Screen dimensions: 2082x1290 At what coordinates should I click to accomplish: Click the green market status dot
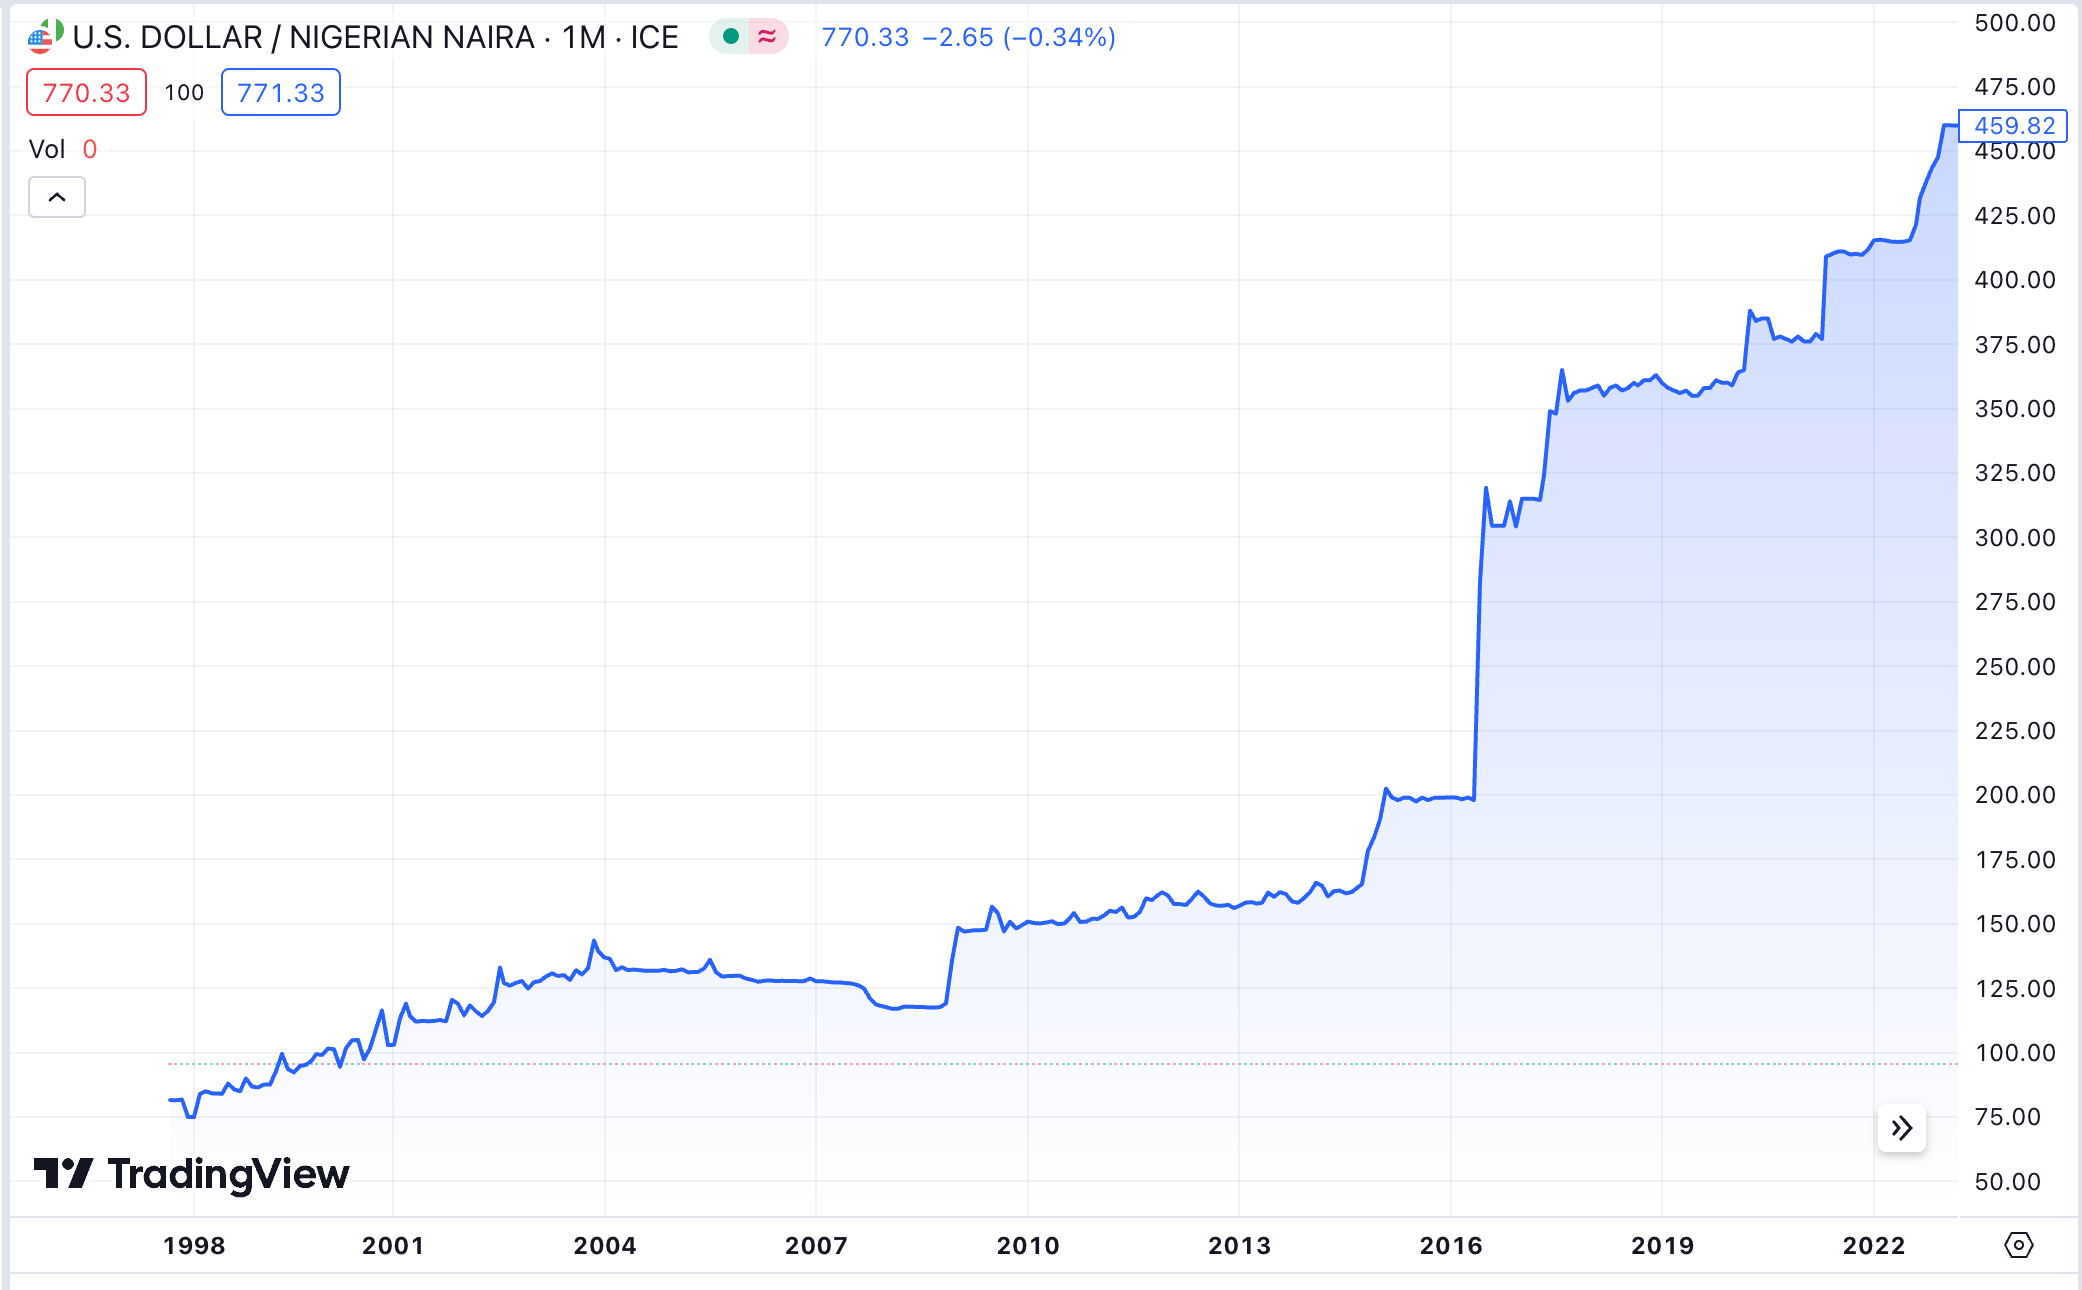click(730, 37)
